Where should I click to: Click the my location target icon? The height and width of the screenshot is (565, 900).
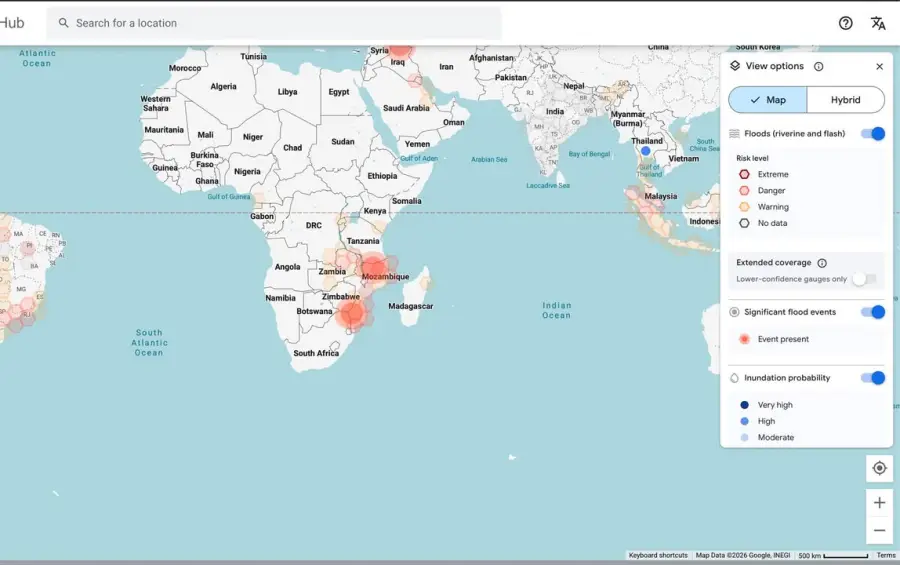879,468
